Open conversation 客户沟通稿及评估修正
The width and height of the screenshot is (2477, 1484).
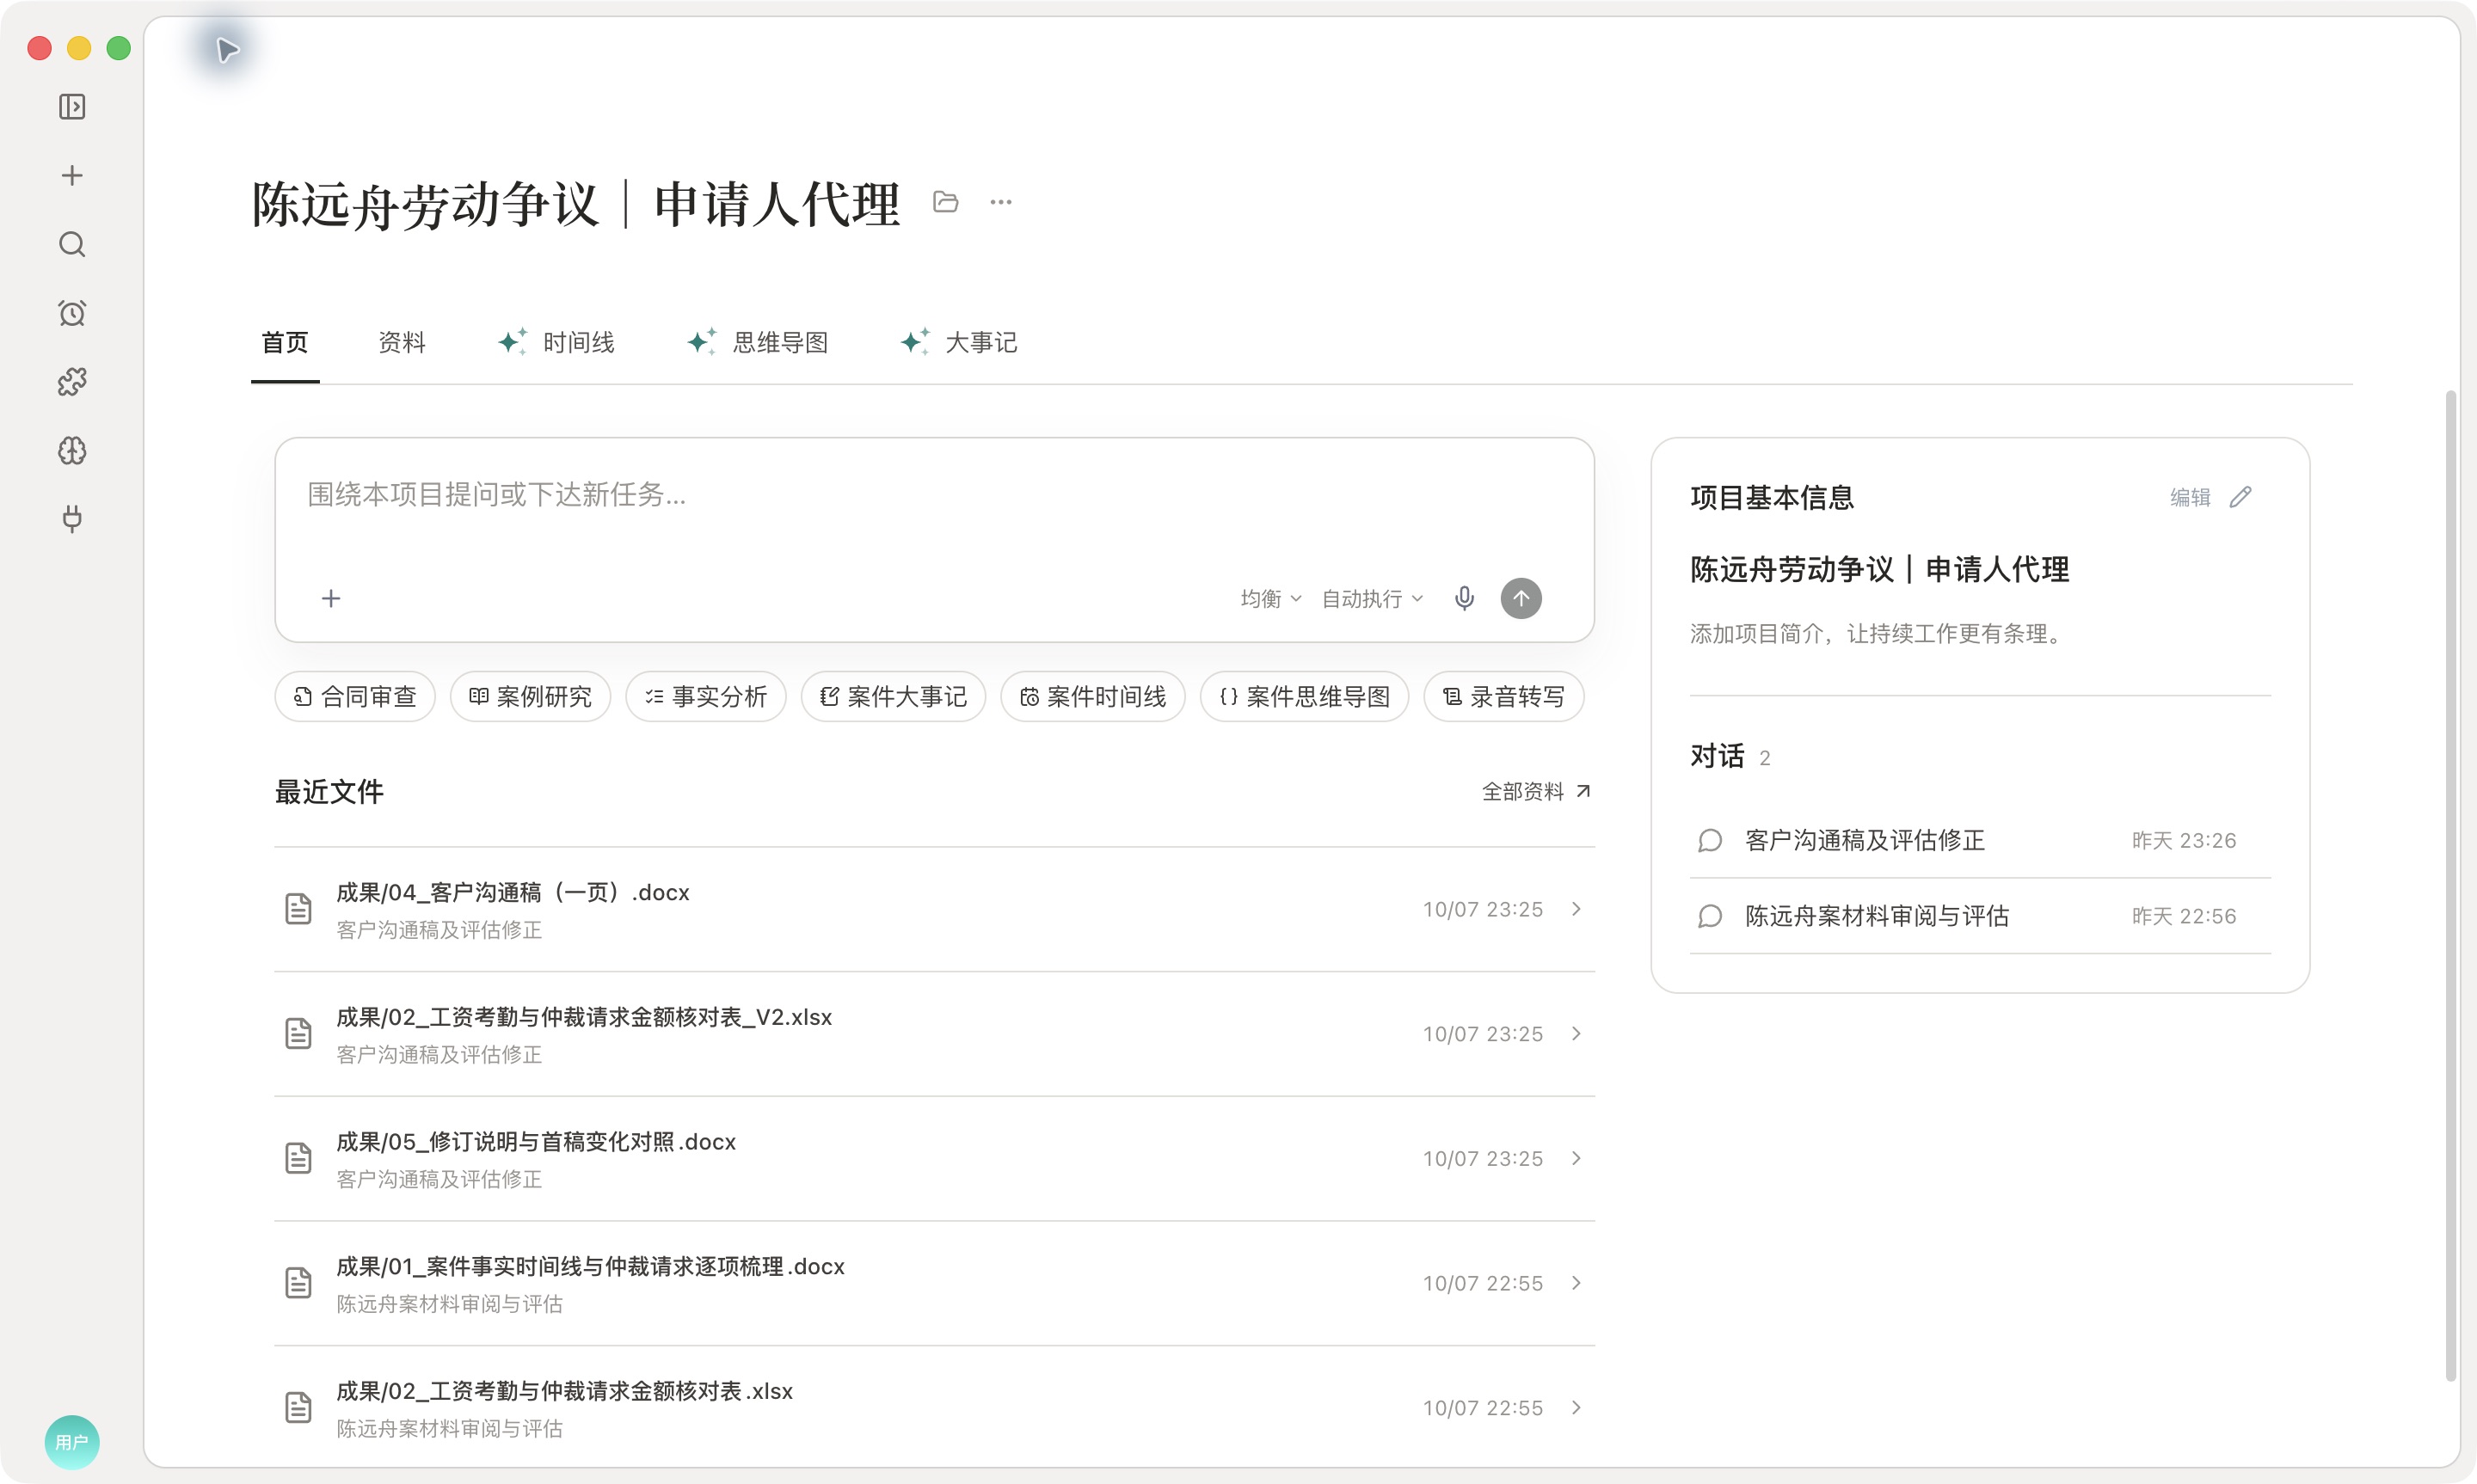[1980, 840]
